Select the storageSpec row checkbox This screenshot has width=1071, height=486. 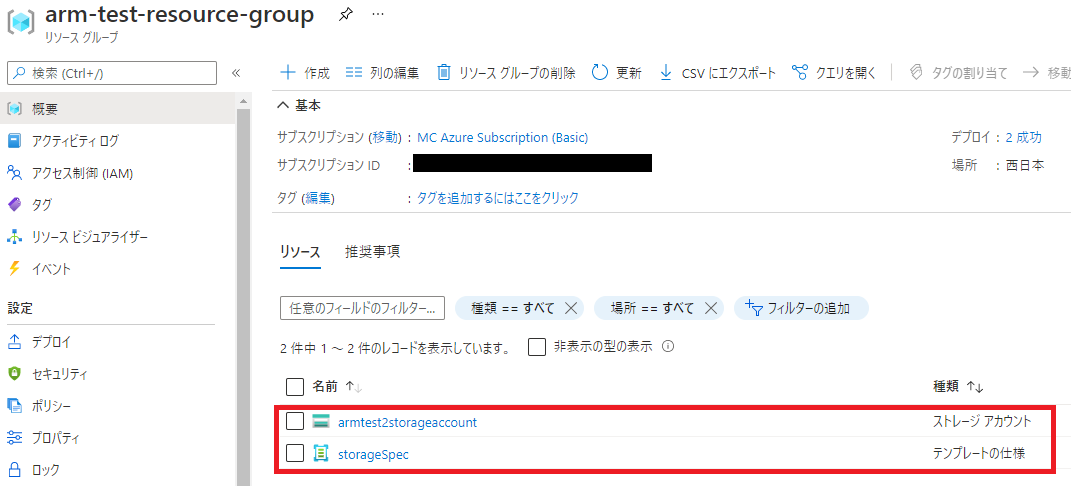[x=294, y=453]
